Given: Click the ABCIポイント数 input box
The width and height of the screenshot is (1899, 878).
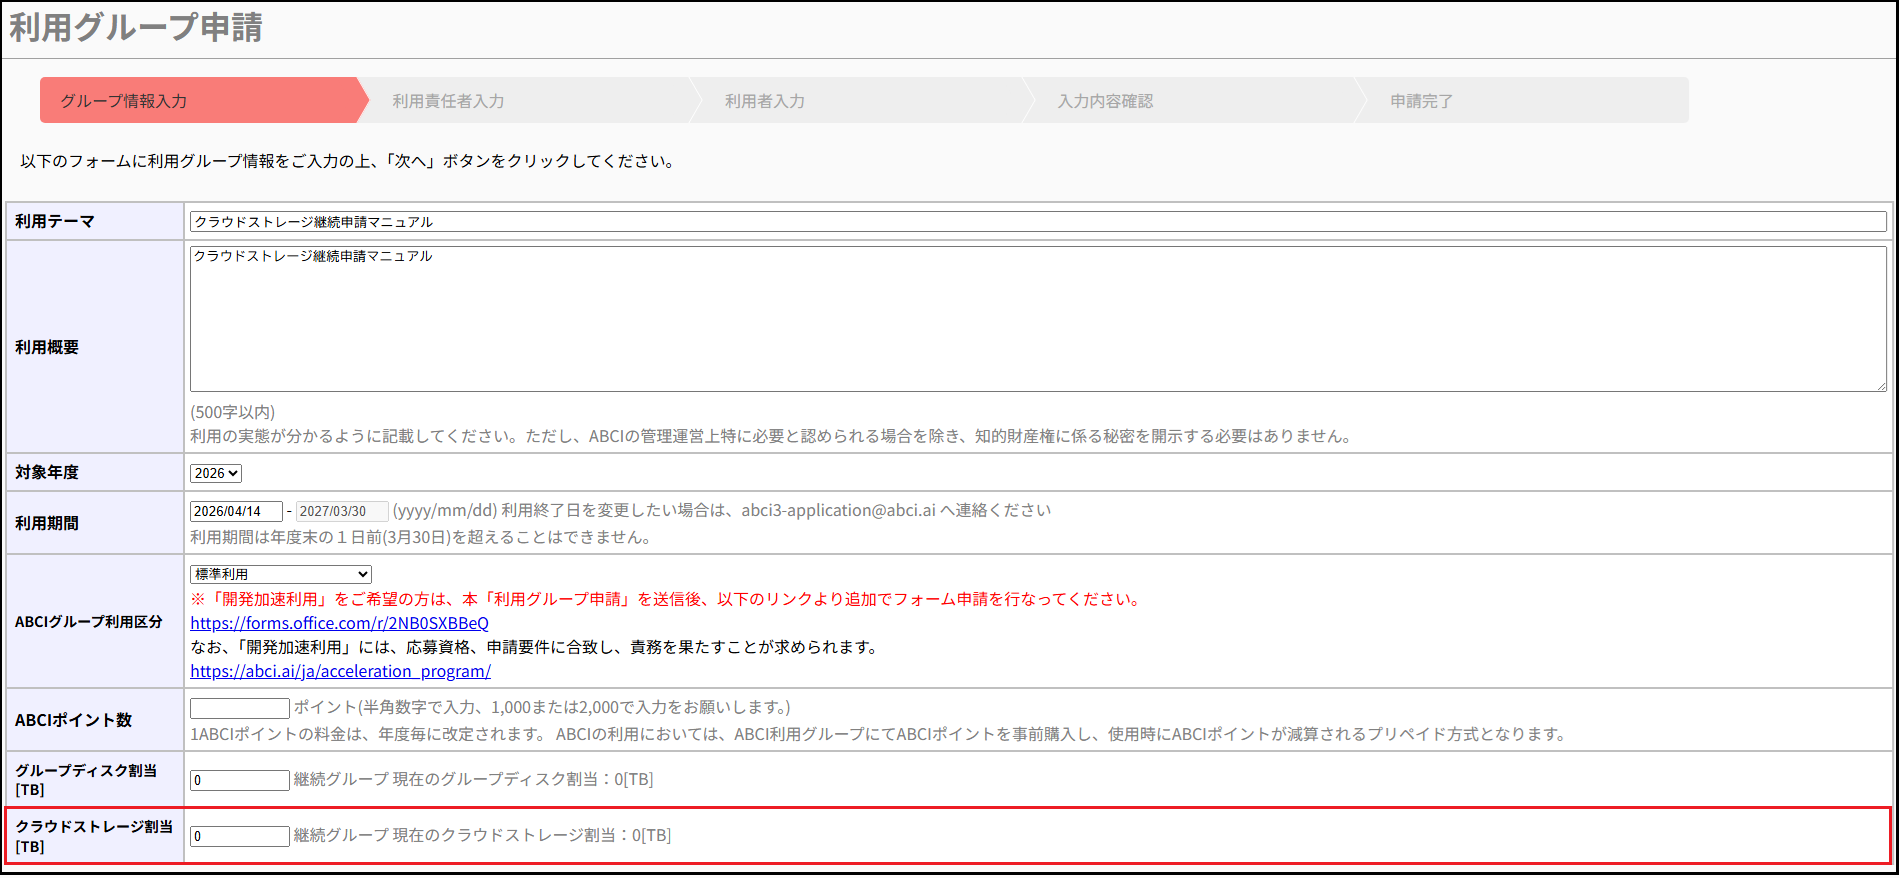Looking at the screenshot, I should 240,709.
